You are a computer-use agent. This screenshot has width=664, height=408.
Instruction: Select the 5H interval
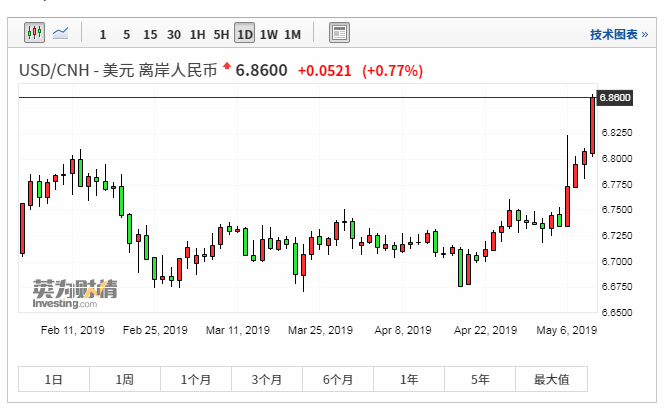[x=221, y=34]
